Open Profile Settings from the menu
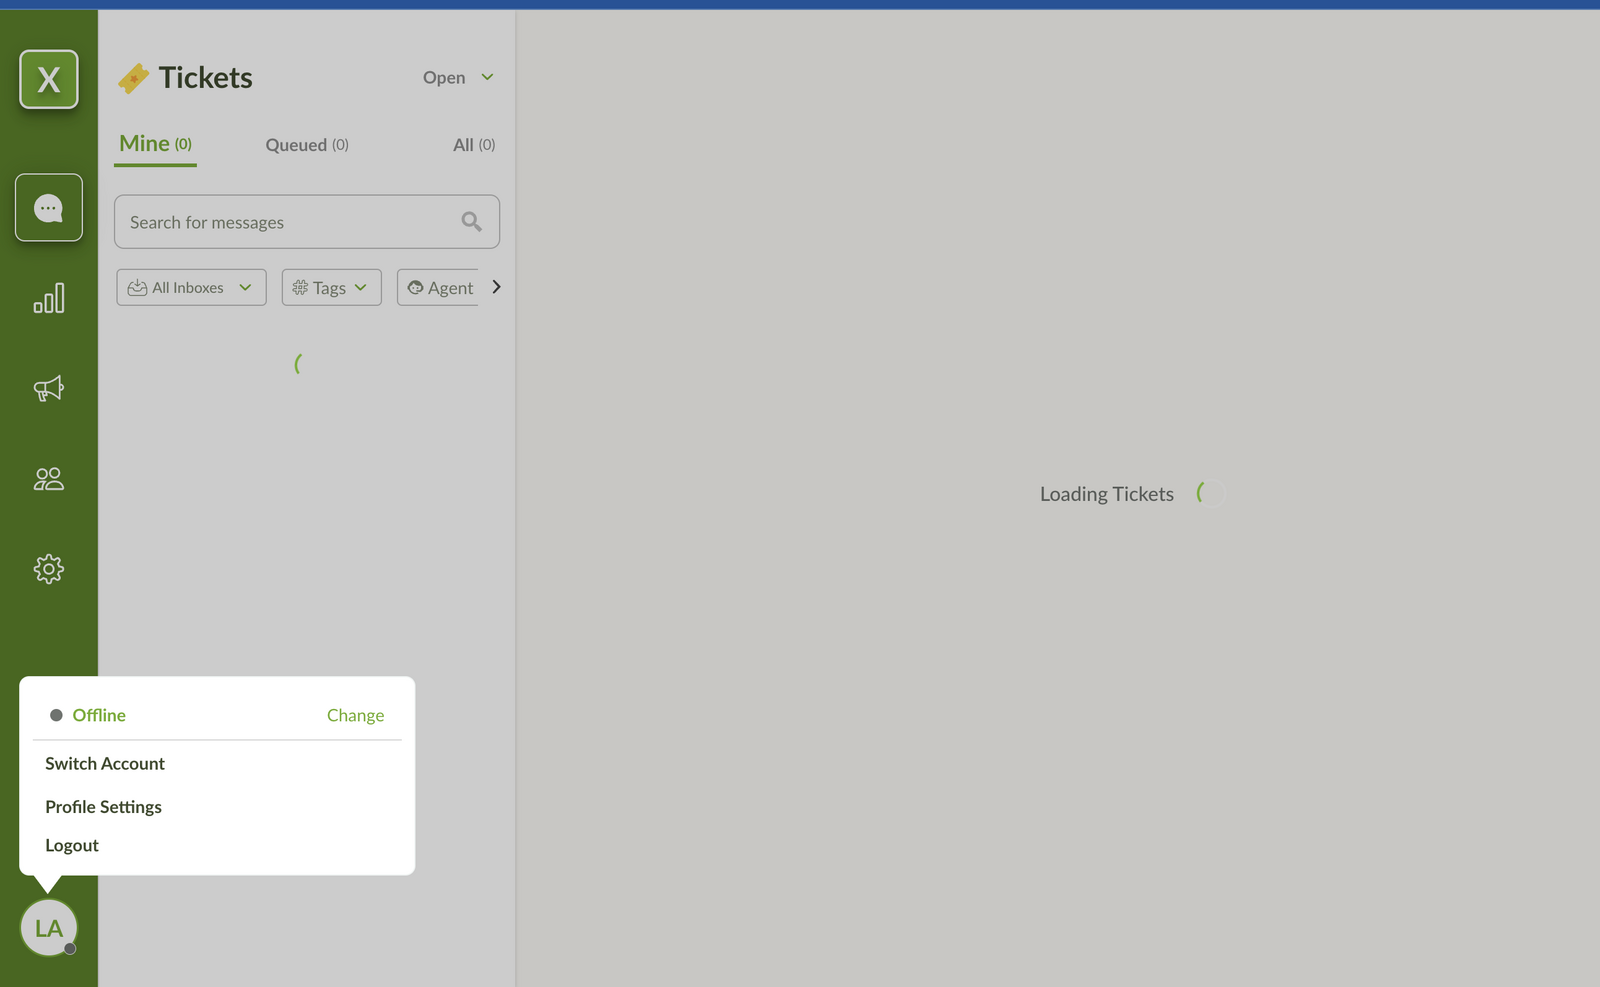The height and width of the screenshot is (987, 1600). (x=103, y=806)
